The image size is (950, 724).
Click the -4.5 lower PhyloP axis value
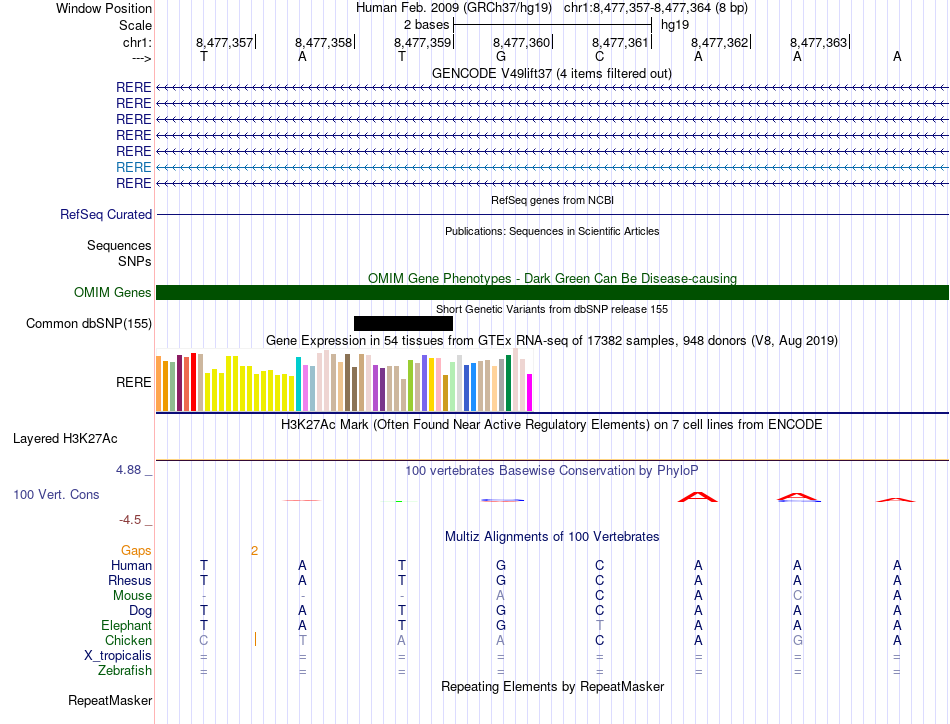click(130, 520)
